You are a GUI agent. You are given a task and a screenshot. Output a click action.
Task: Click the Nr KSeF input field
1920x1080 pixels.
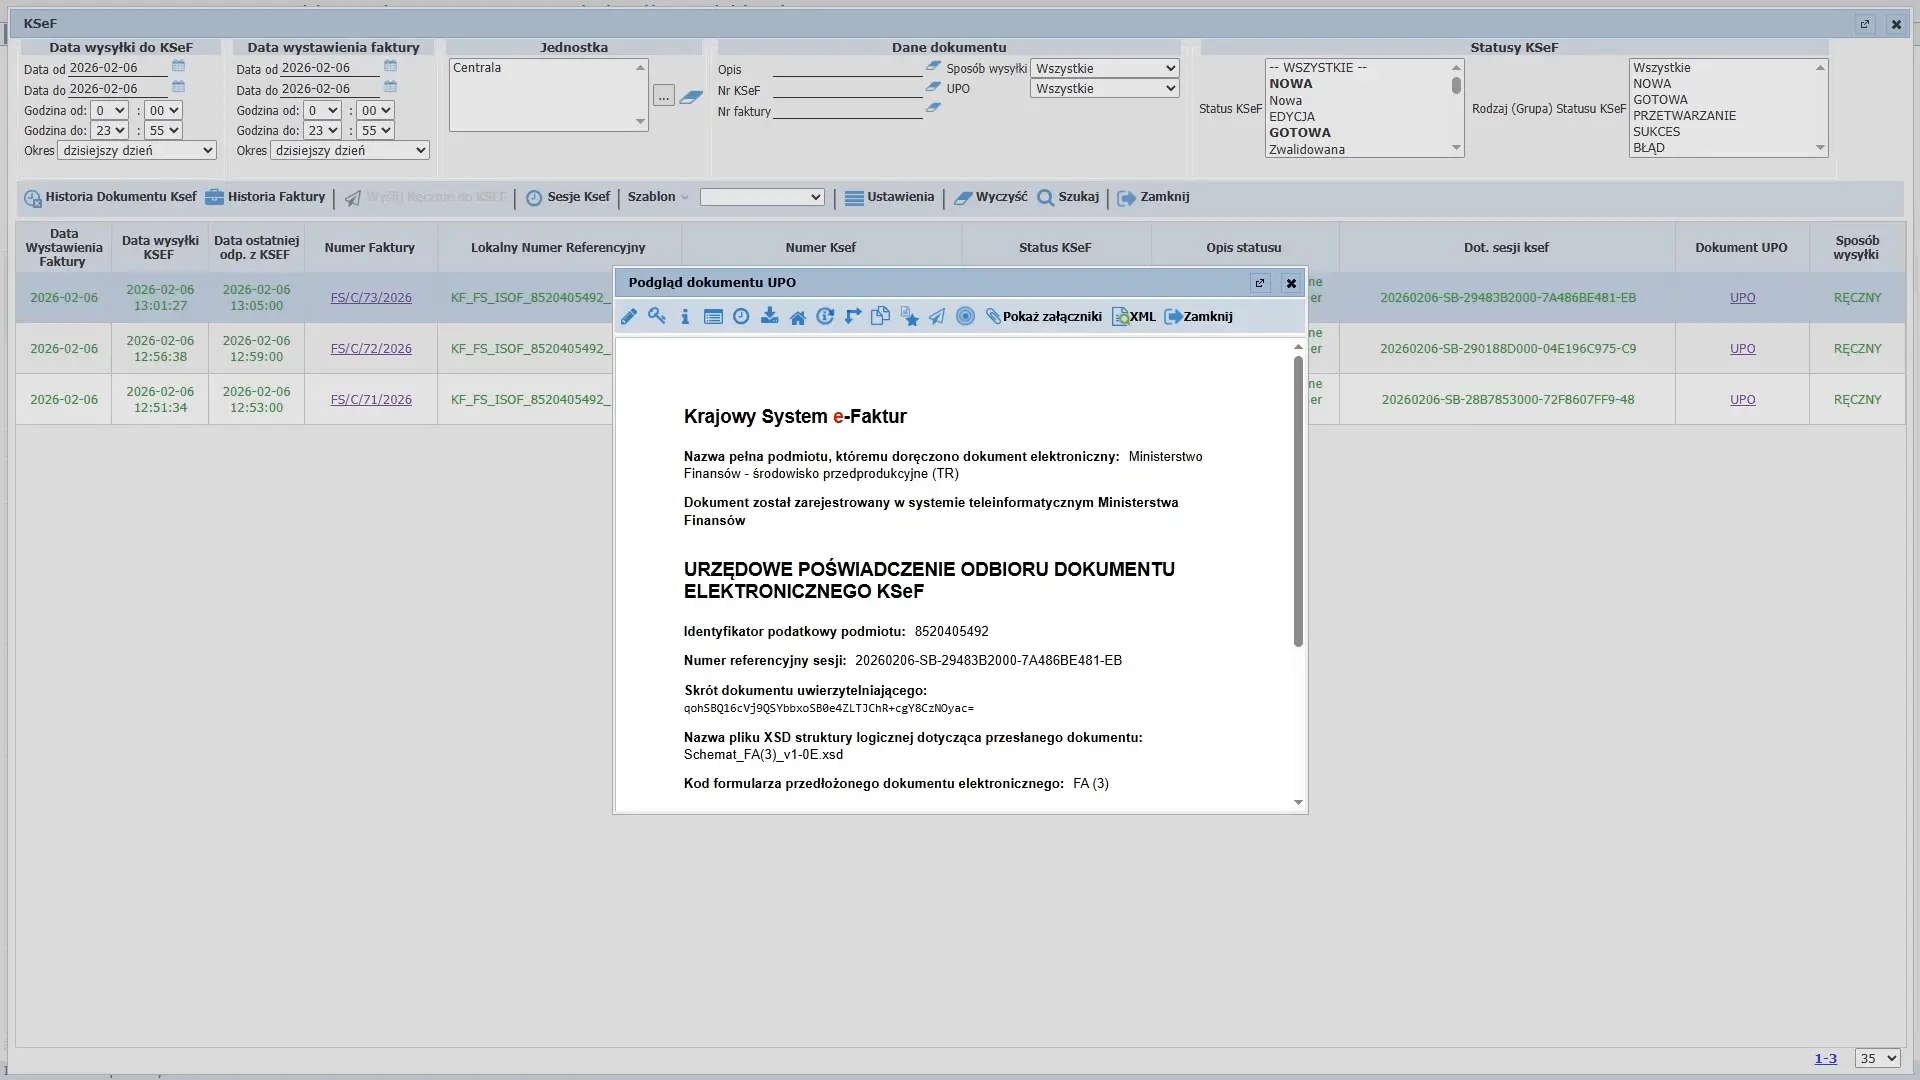coord(847,90)
